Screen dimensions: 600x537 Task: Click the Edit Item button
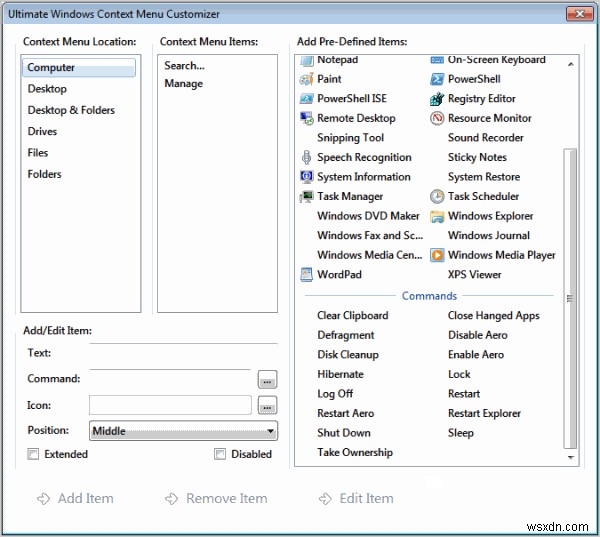[356, 499]
